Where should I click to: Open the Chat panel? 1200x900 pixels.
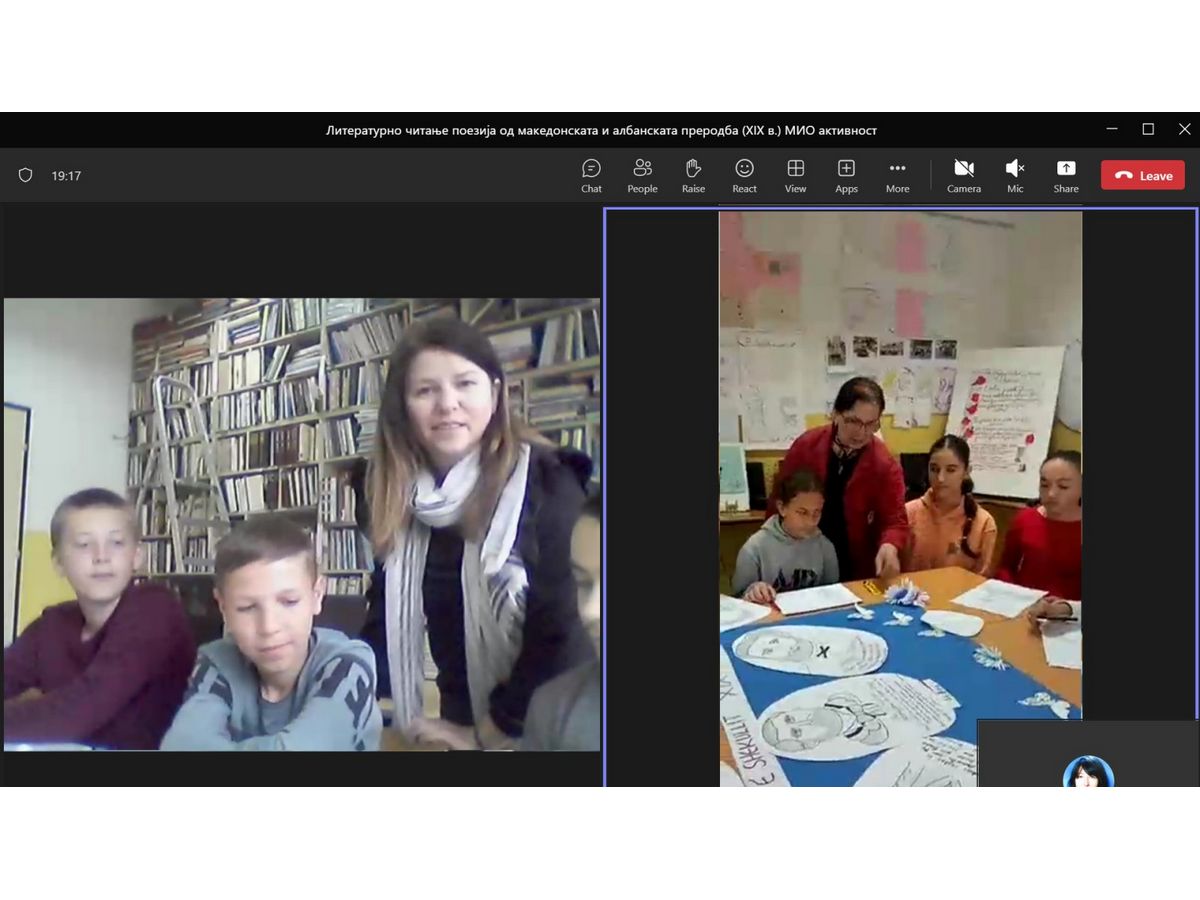coord(591,175)
